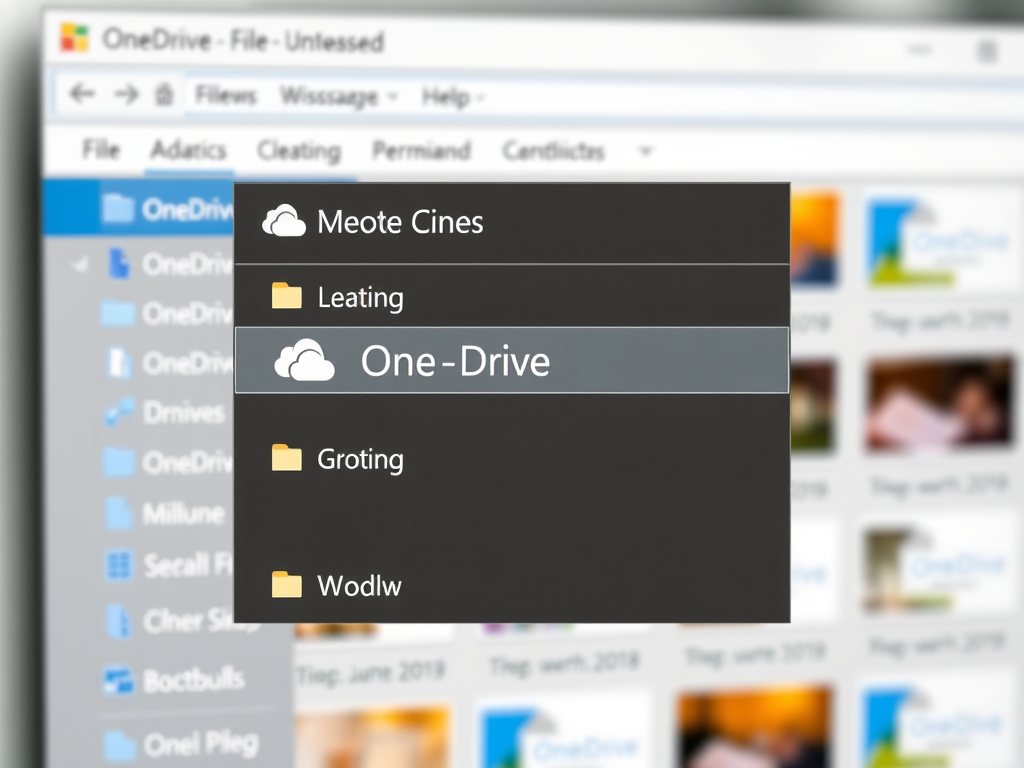Choose Leating from the popup menu
Viewport: 1024px width, 768px height.
[x=512, y=296]
